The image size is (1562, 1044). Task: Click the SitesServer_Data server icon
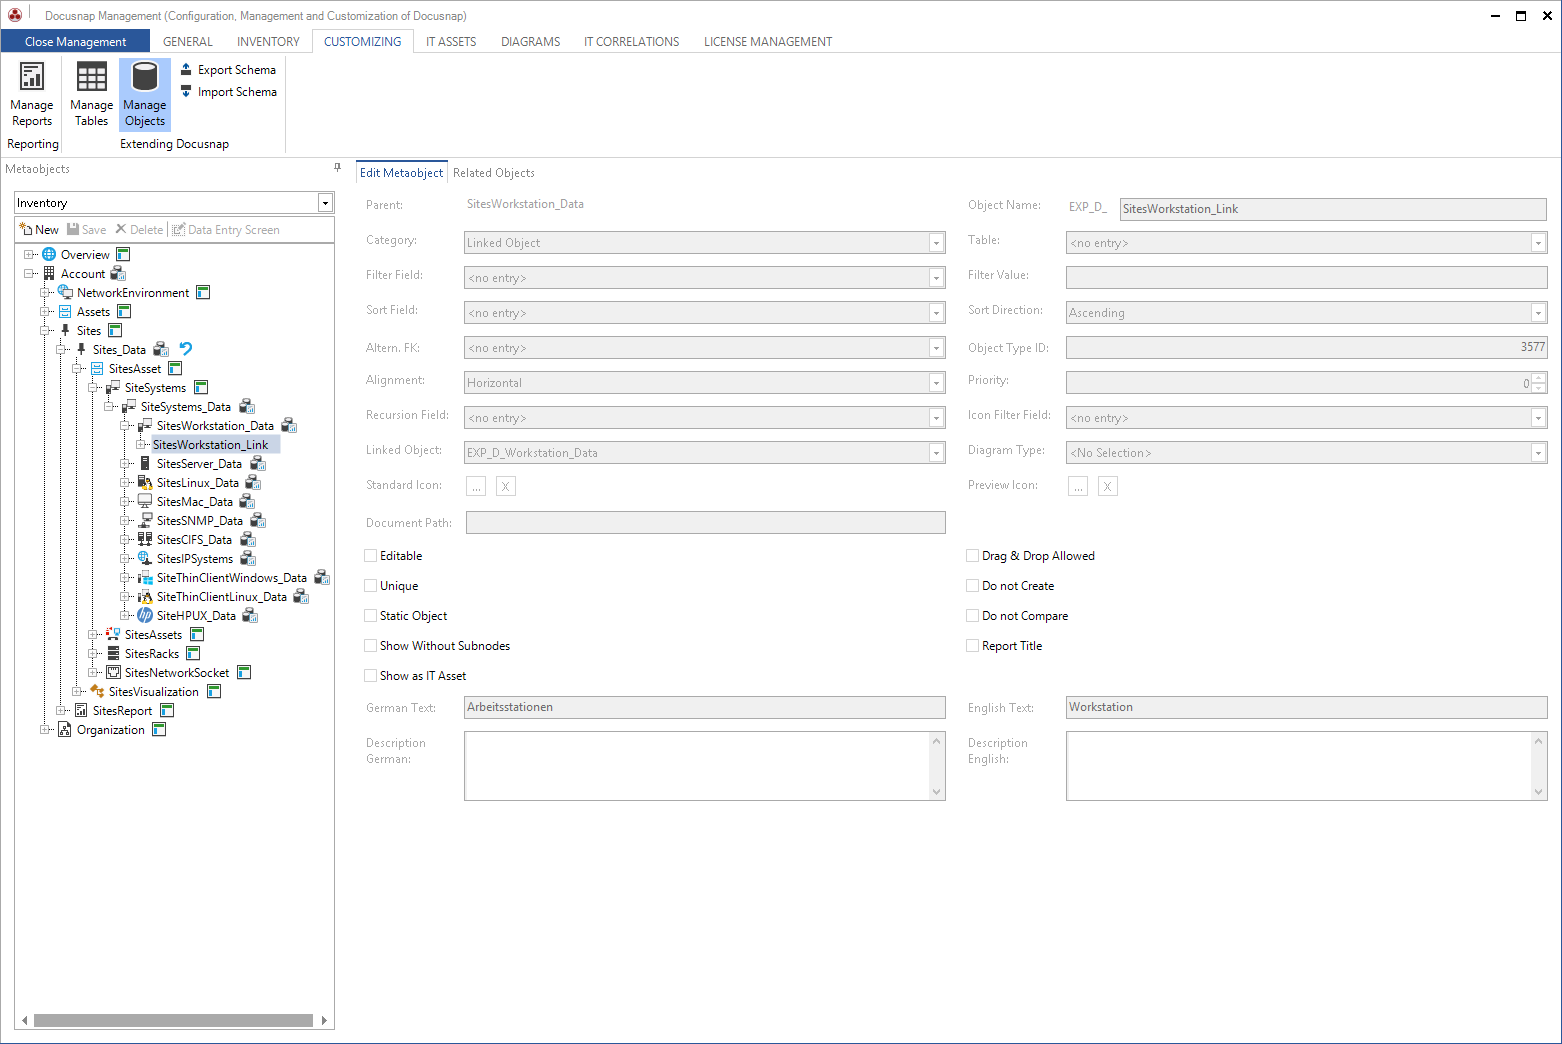(145, 463)
